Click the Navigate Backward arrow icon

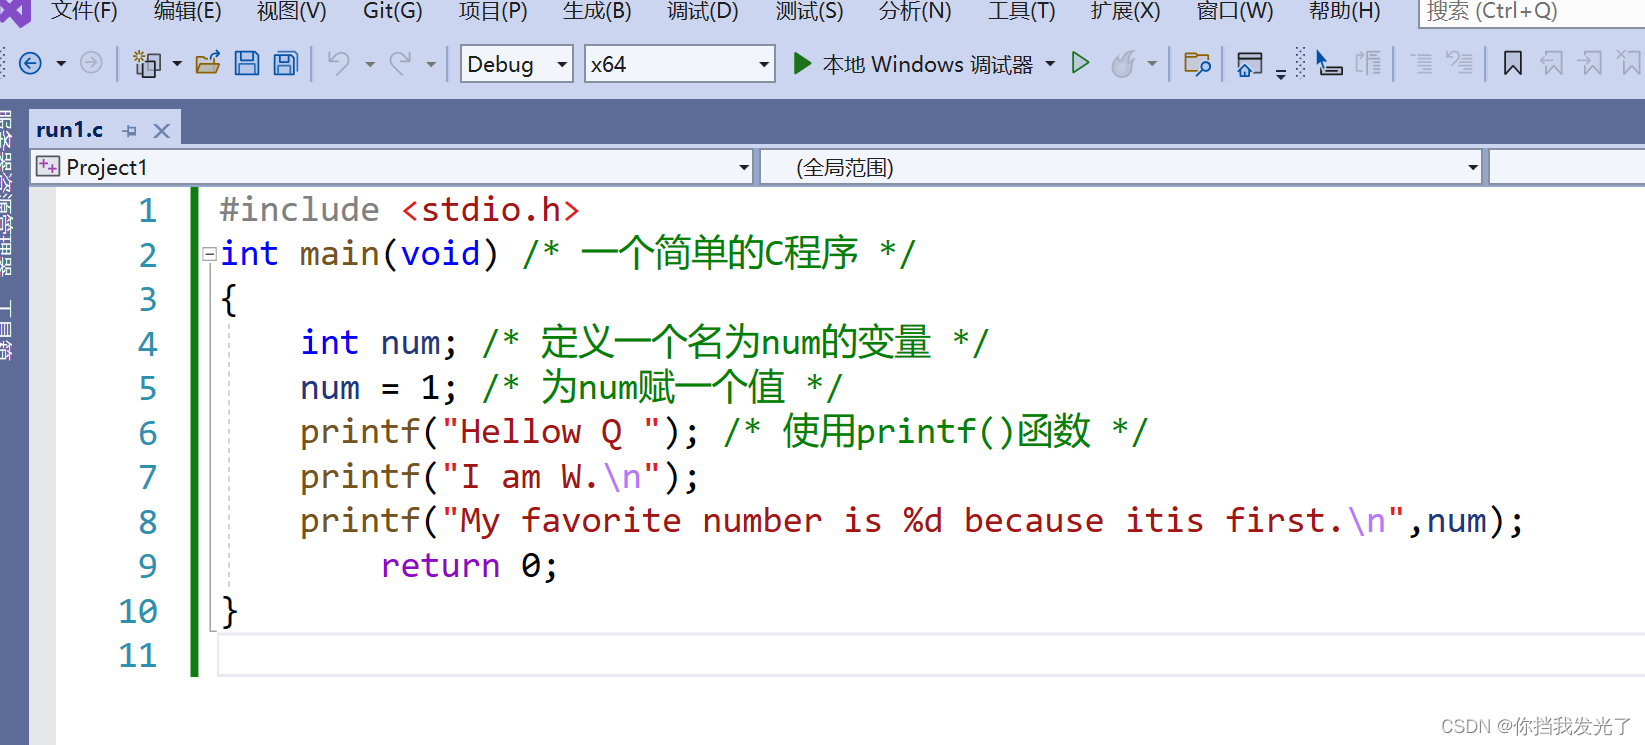pyautogui.click(x=31, y=64)
